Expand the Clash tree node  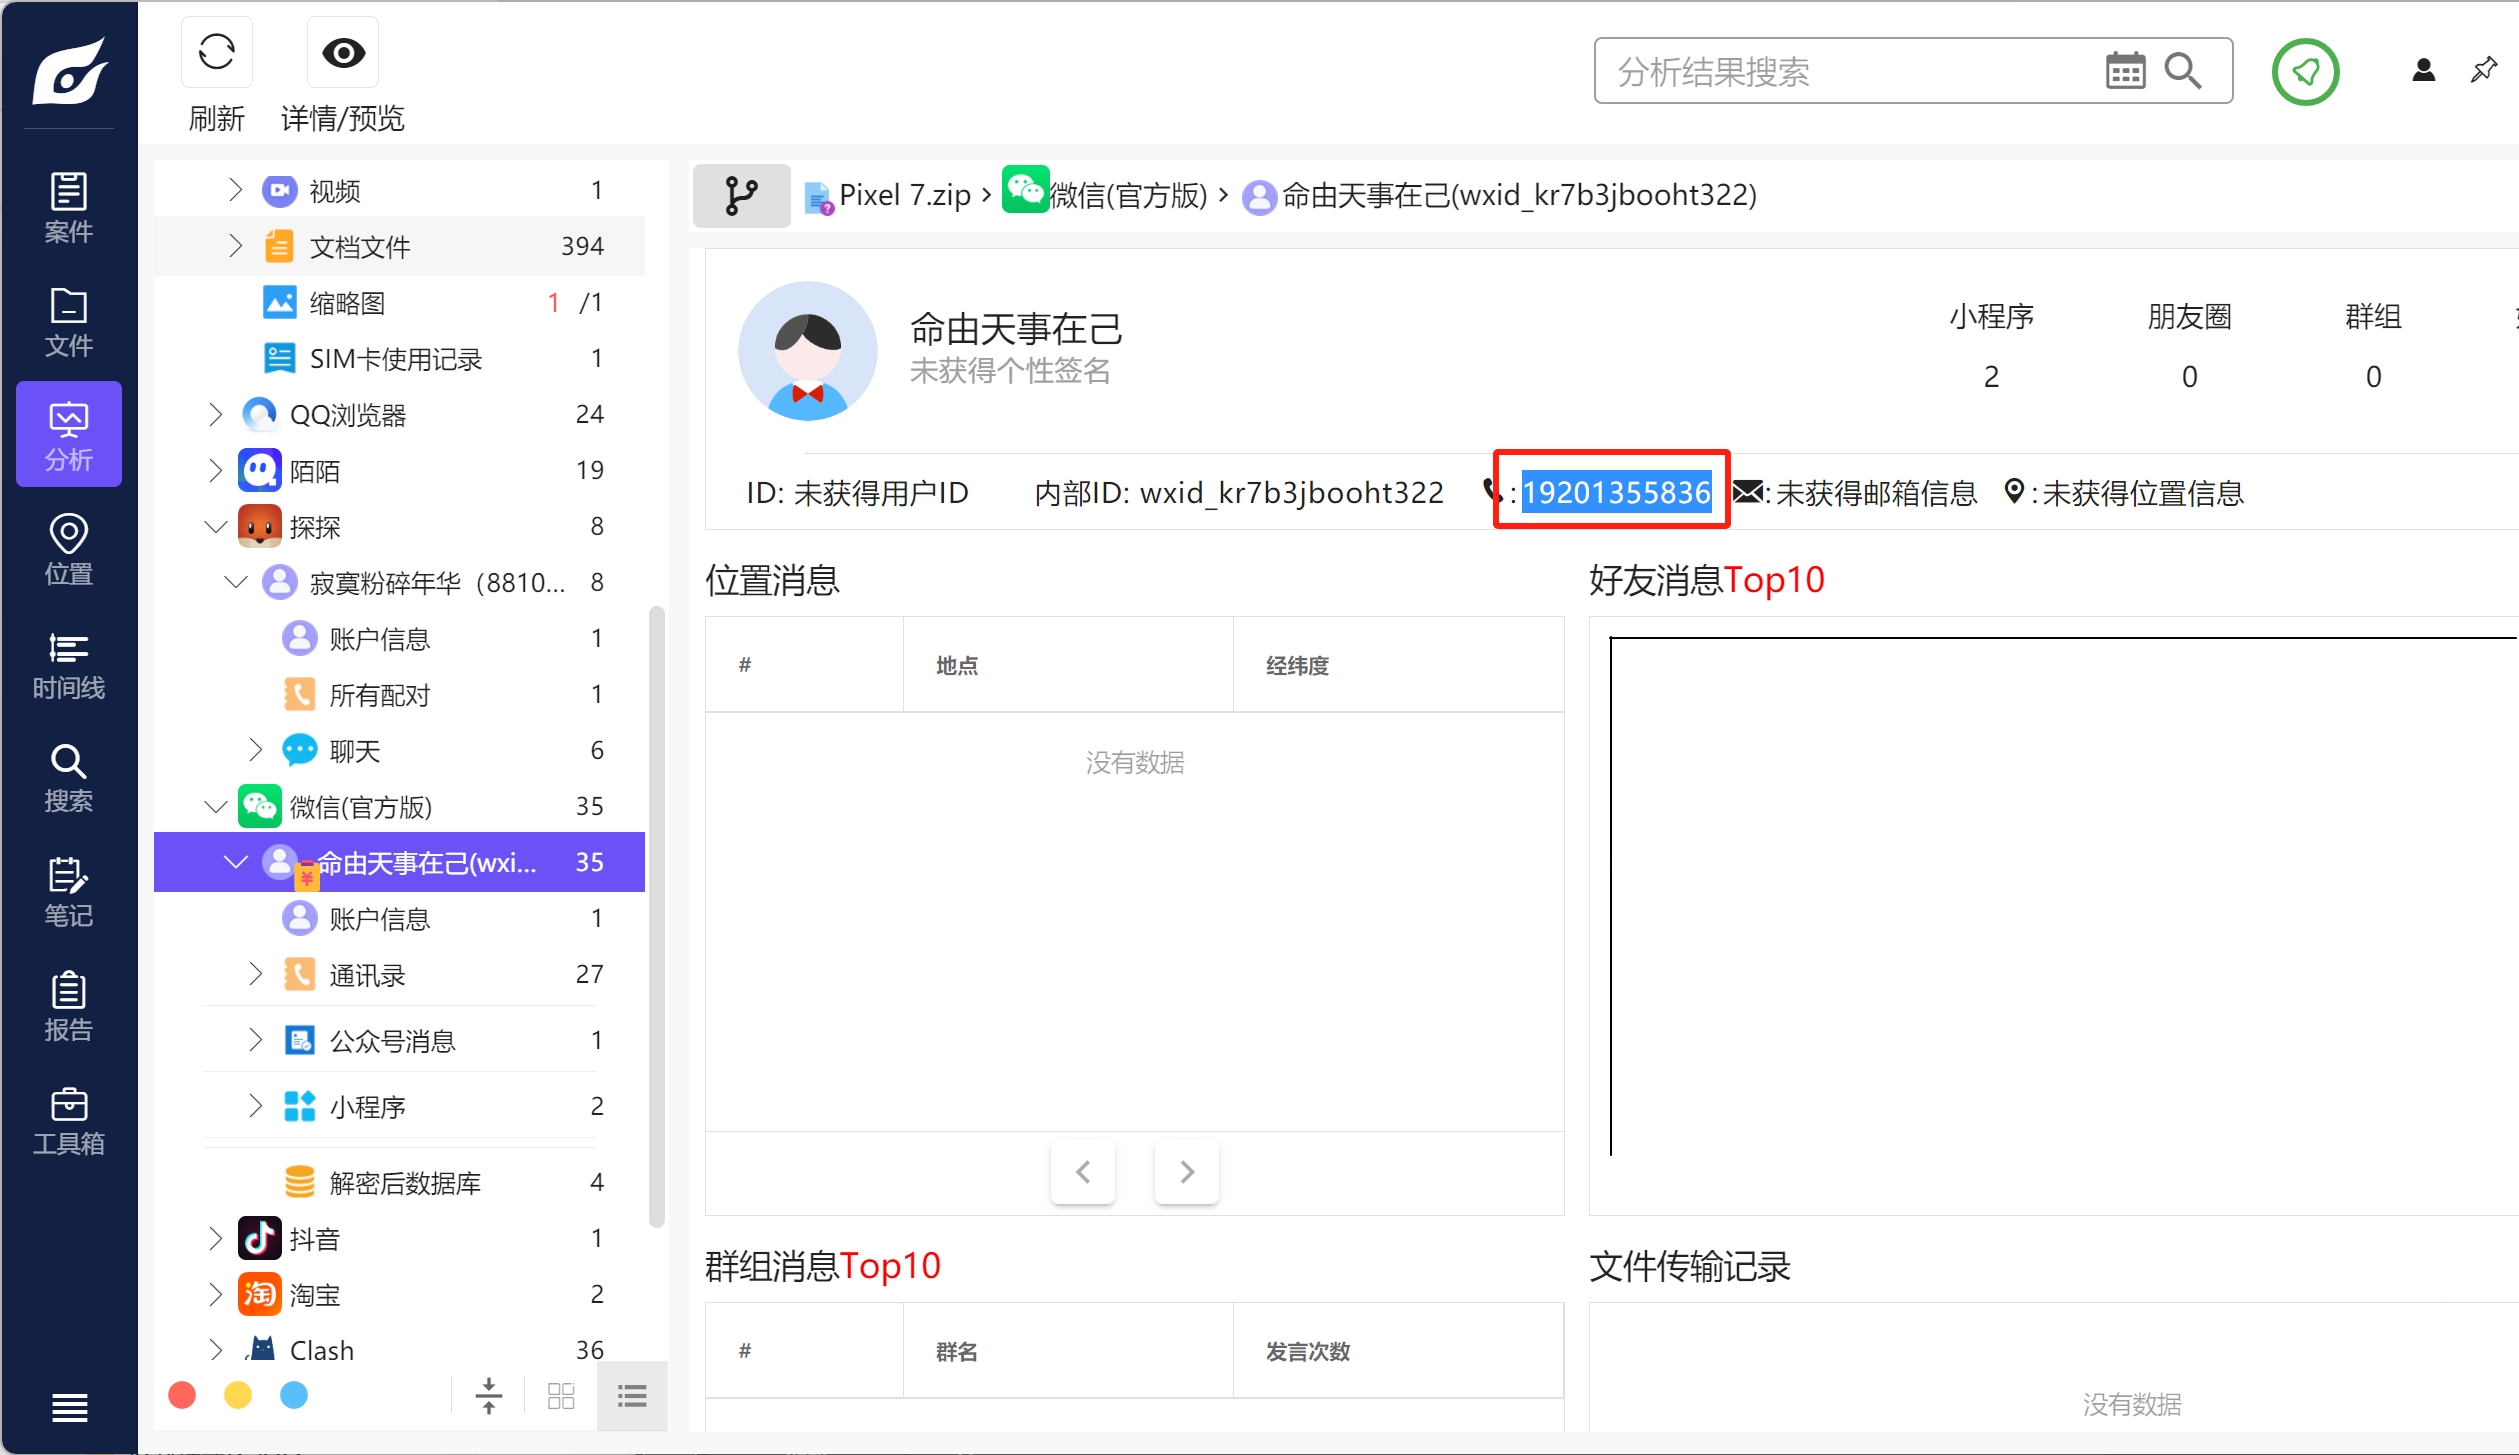(215, 1350)
